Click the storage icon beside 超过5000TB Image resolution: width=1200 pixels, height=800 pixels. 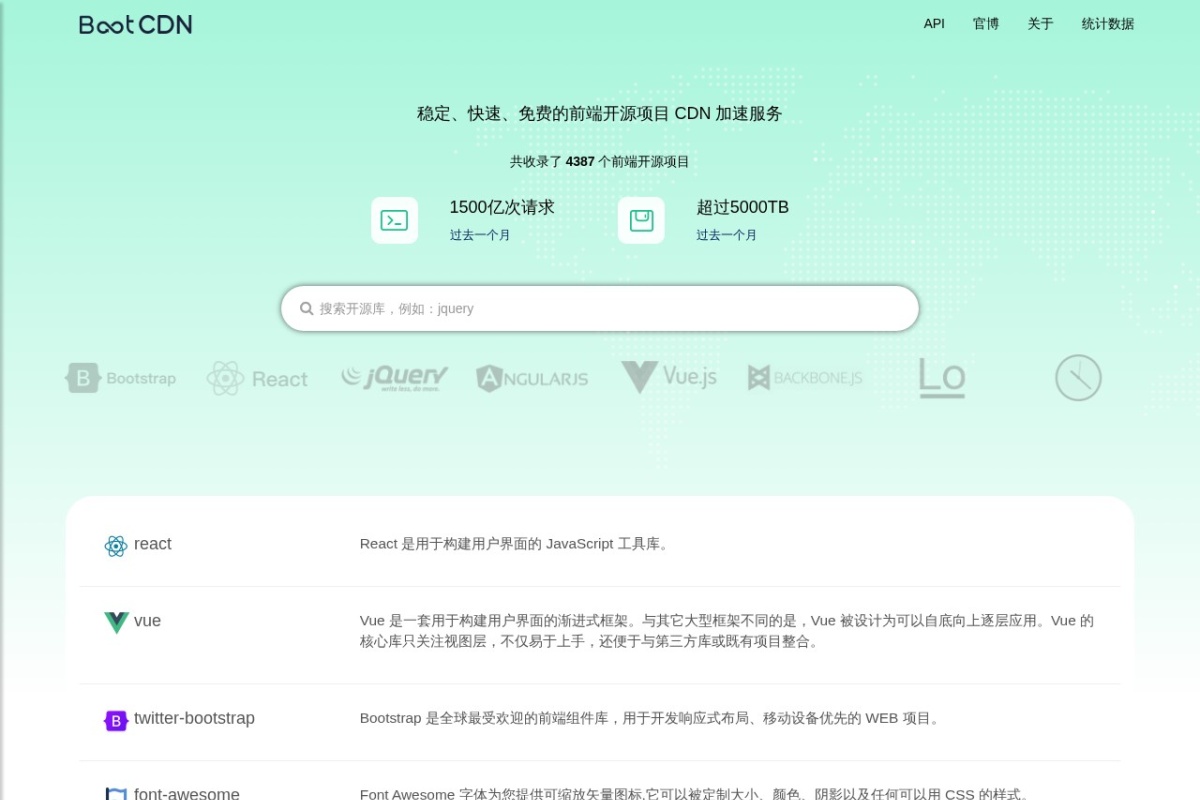pos(641,220)
